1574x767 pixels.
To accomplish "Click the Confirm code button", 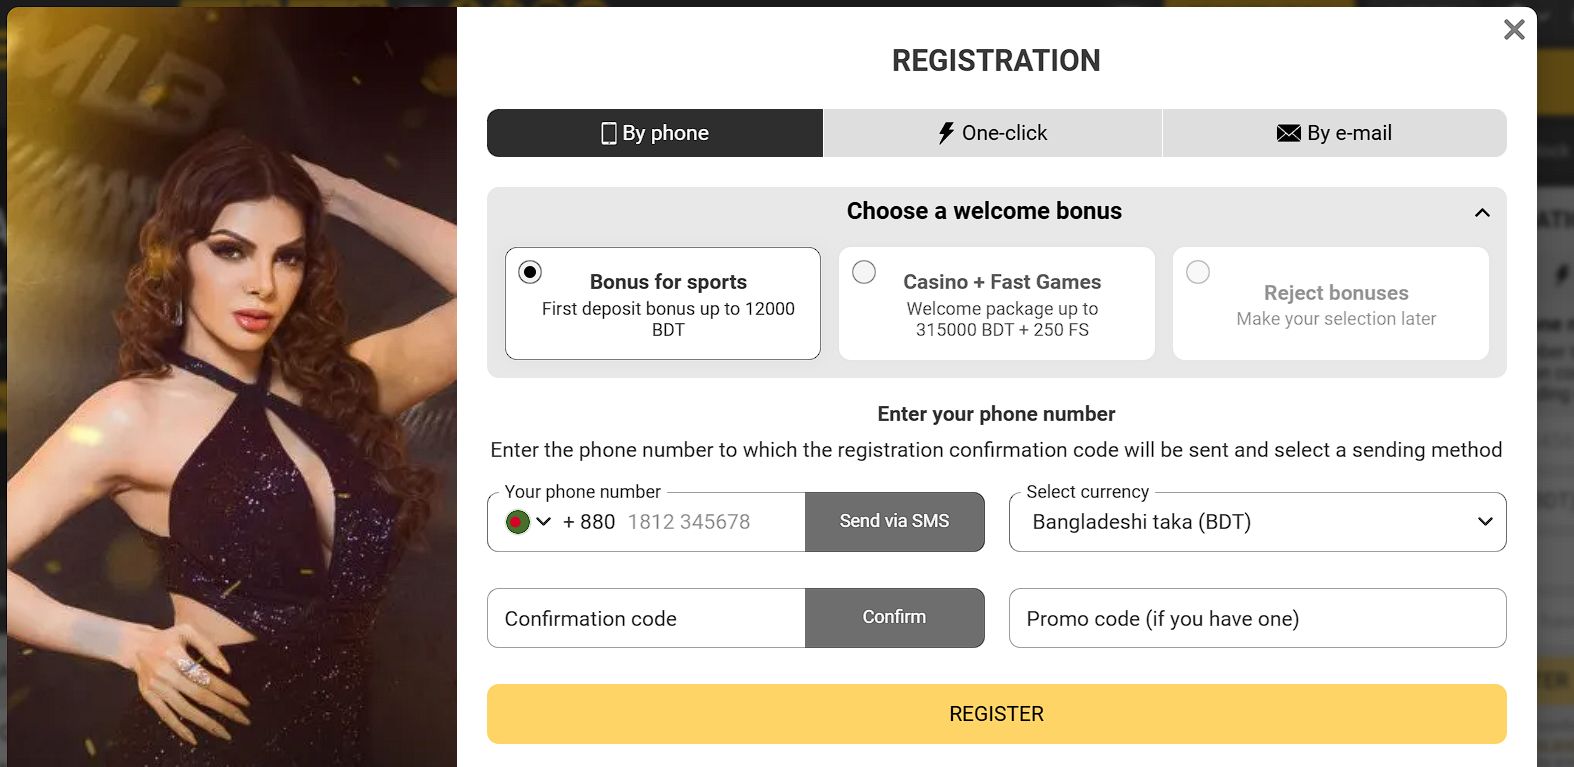I will pos(894,618).
